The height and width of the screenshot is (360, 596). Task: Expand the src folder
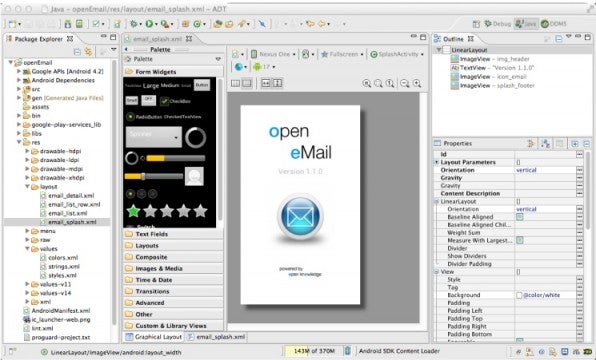pos(19,89)
